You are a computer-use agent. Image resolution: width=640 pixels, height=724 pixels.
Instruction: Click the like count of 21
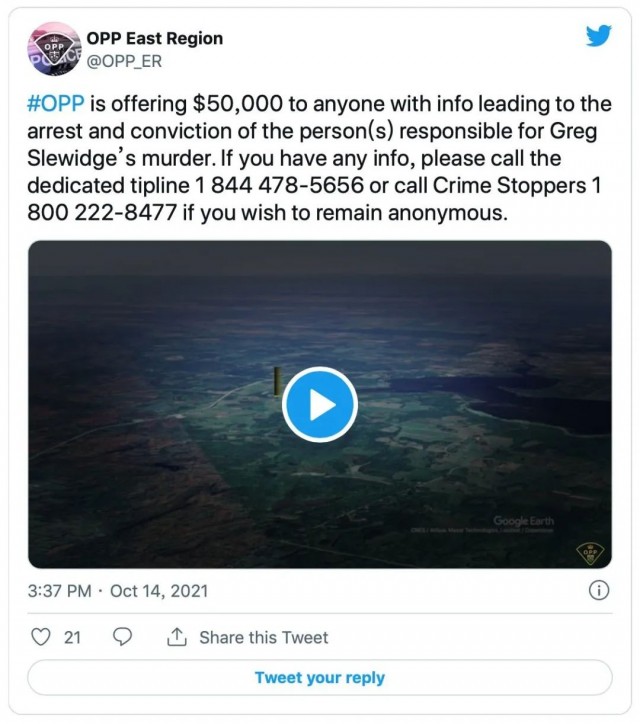pyautogui.click(x=72, y=637)
